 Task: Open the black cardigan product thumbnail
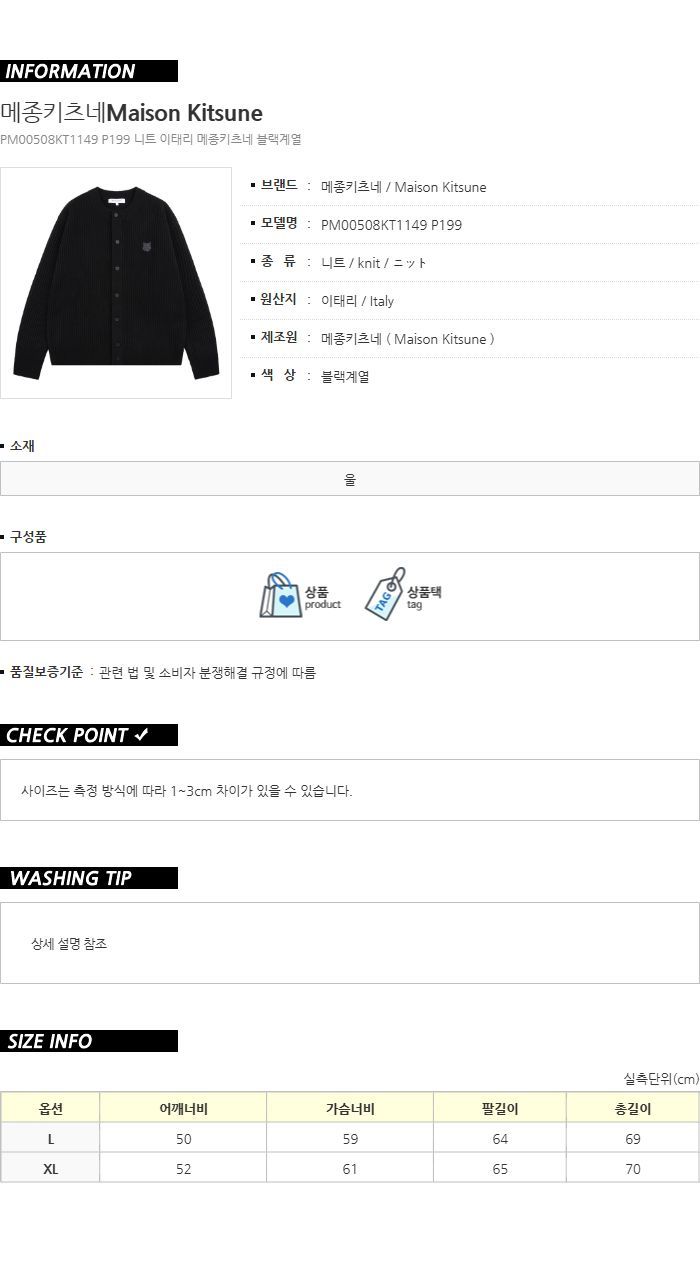tap(116, 283)
